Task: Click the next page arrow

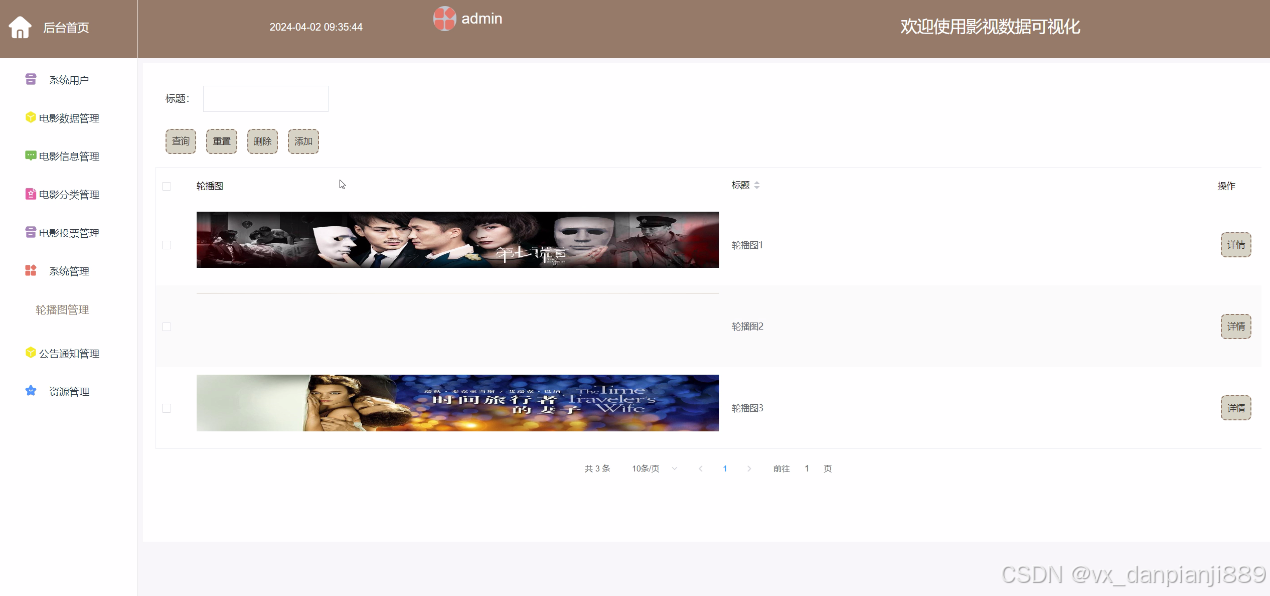Action: (749, 468)
